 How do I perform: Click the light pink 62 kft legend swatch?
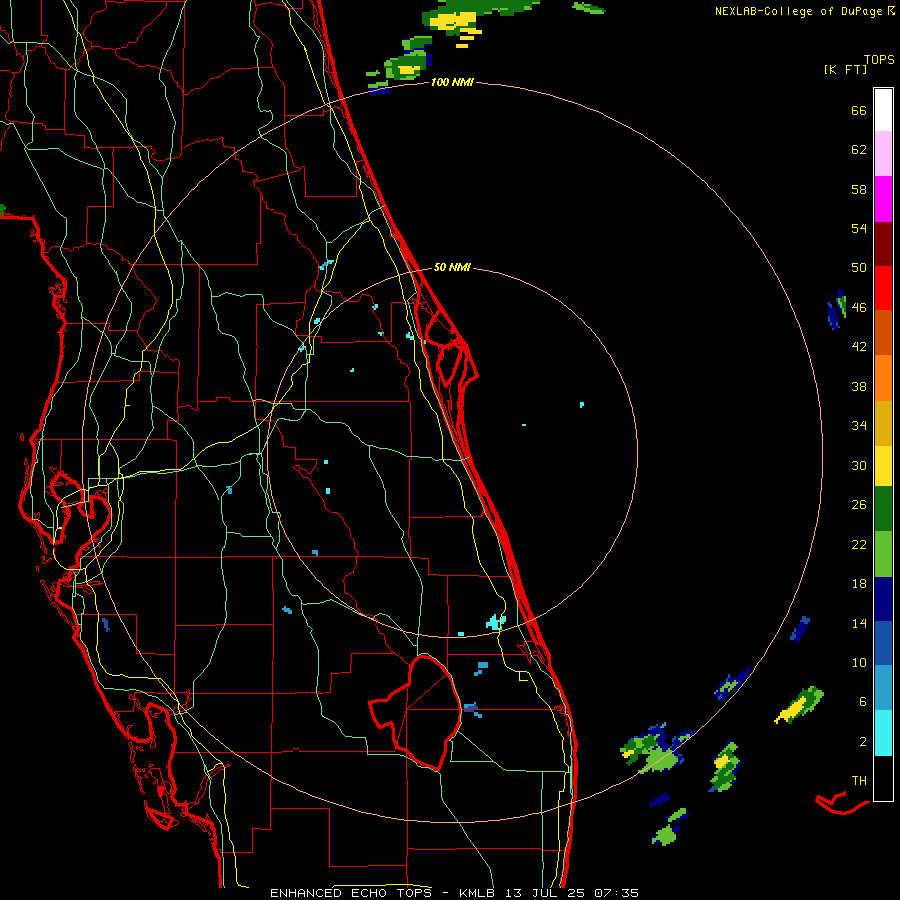tap(883, 154)
